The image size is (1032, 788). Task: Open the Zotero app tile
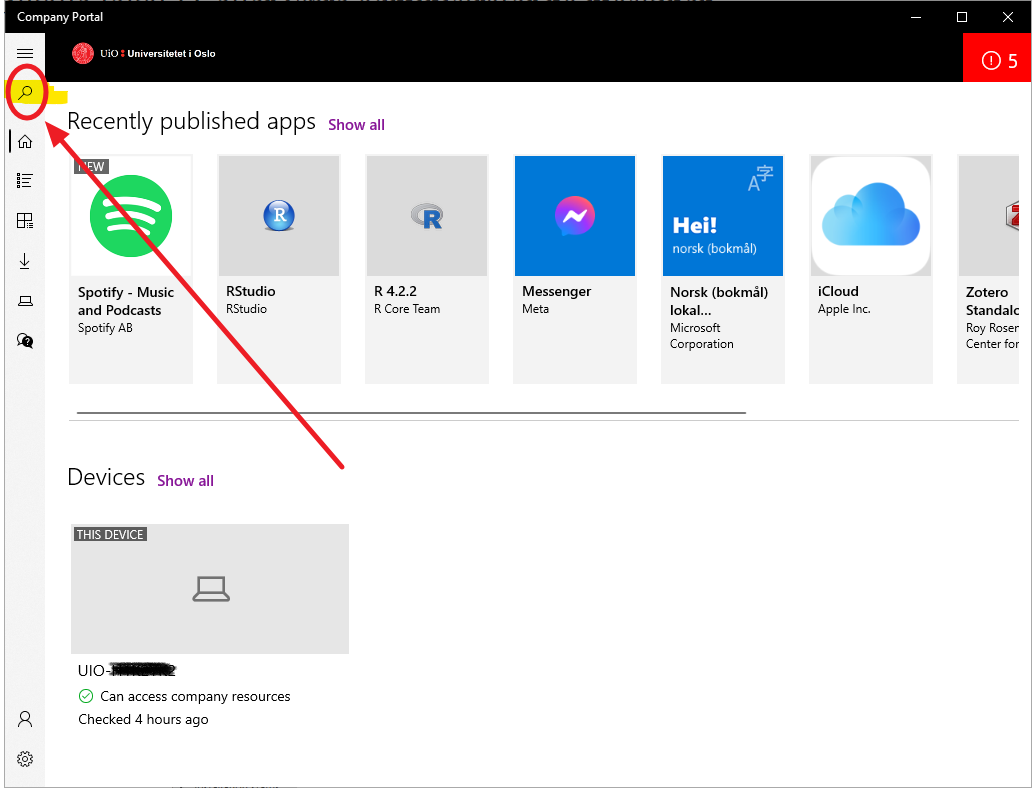988,269
